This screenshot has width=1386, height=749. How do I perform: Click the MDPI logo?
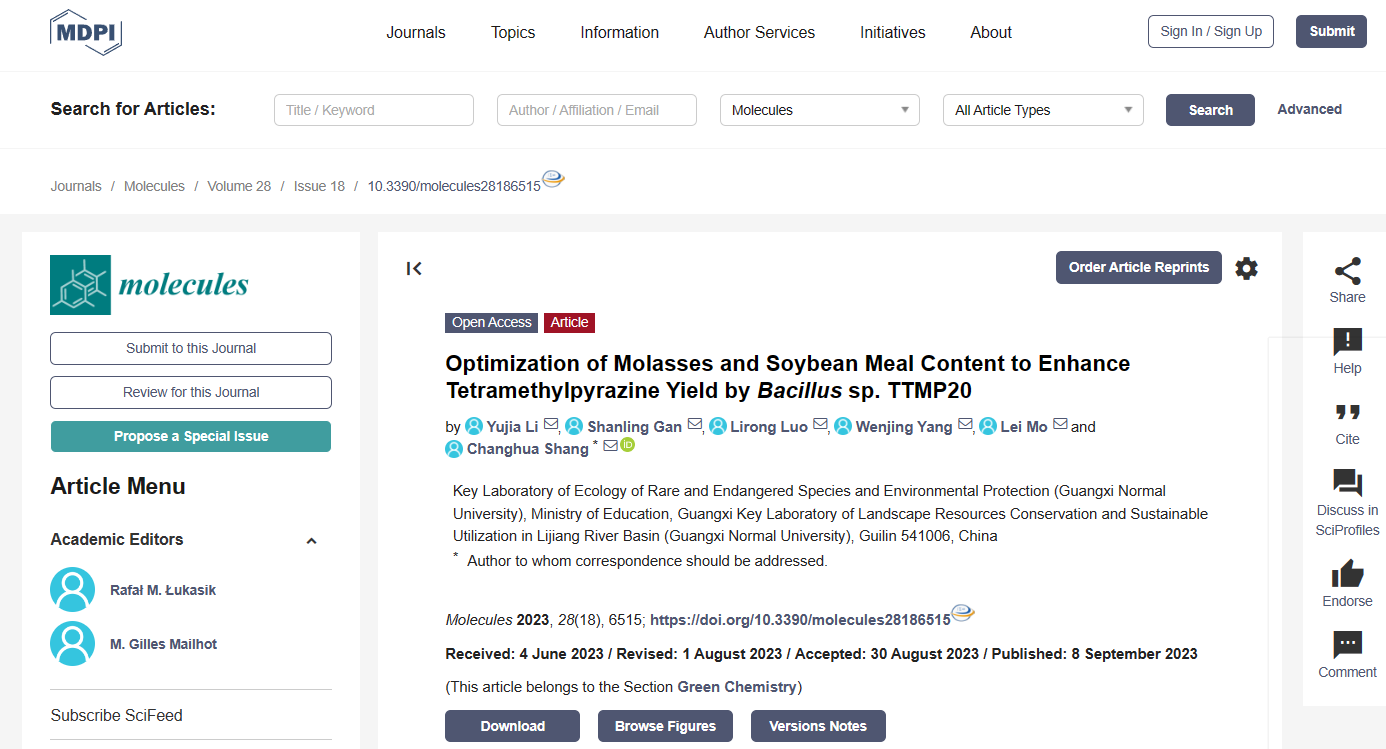click(86, 32)
